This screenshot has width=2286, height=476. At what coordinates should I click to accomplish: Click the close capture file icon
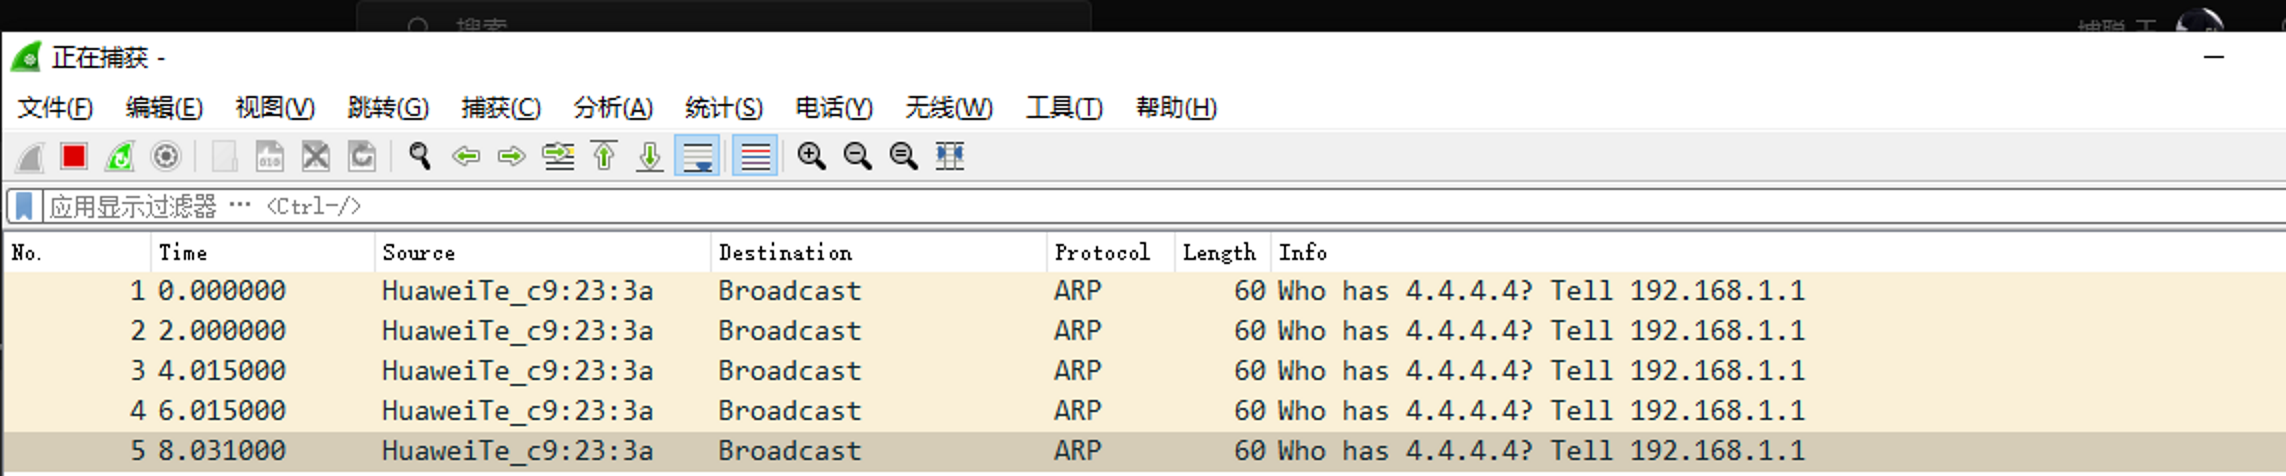(x=316, y=157)
